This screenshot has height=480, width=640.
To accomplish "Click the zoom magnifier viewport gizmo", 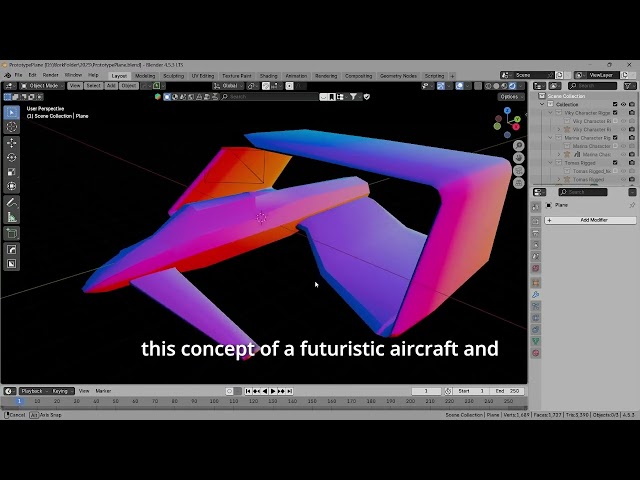I will [x=519, y=145].
